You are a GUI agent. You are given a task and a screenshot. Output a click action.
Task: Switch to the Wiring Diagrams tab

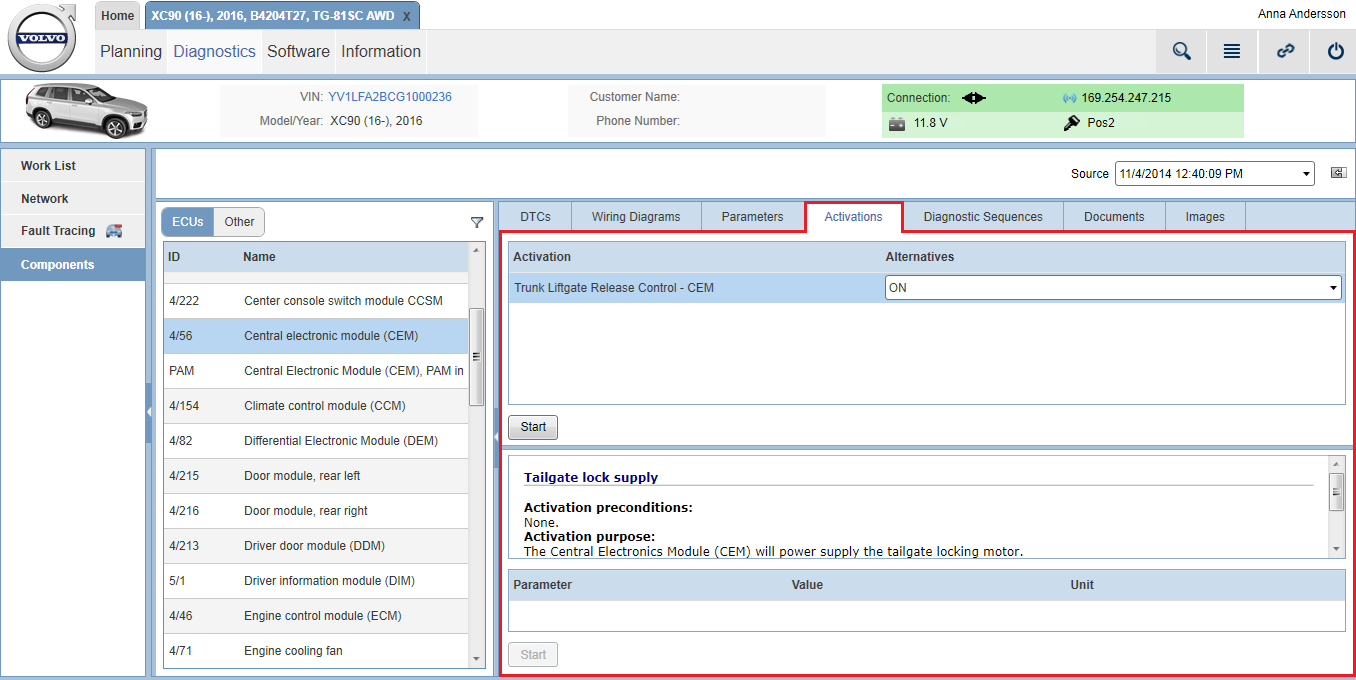pos(636,217)
